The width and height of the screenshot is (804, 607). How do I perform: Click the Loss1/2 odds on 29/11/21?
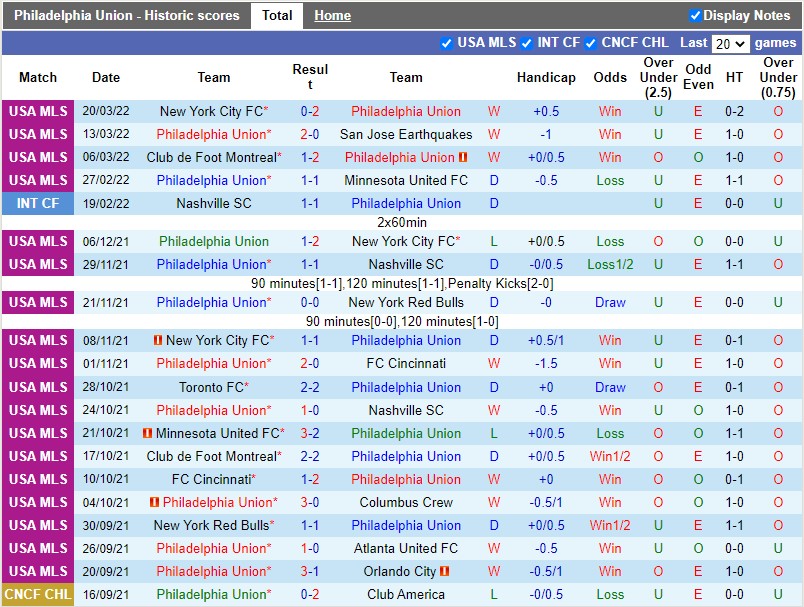[x=610, y=265]
